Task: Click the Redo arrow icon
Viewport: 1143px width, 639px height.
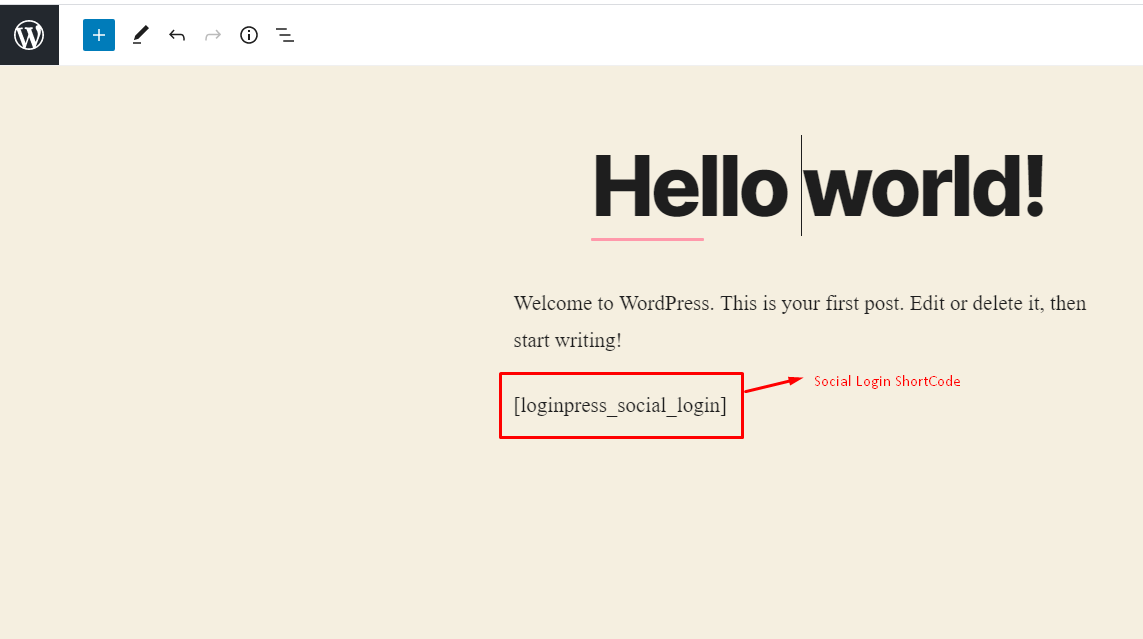Action: (213, 35)
